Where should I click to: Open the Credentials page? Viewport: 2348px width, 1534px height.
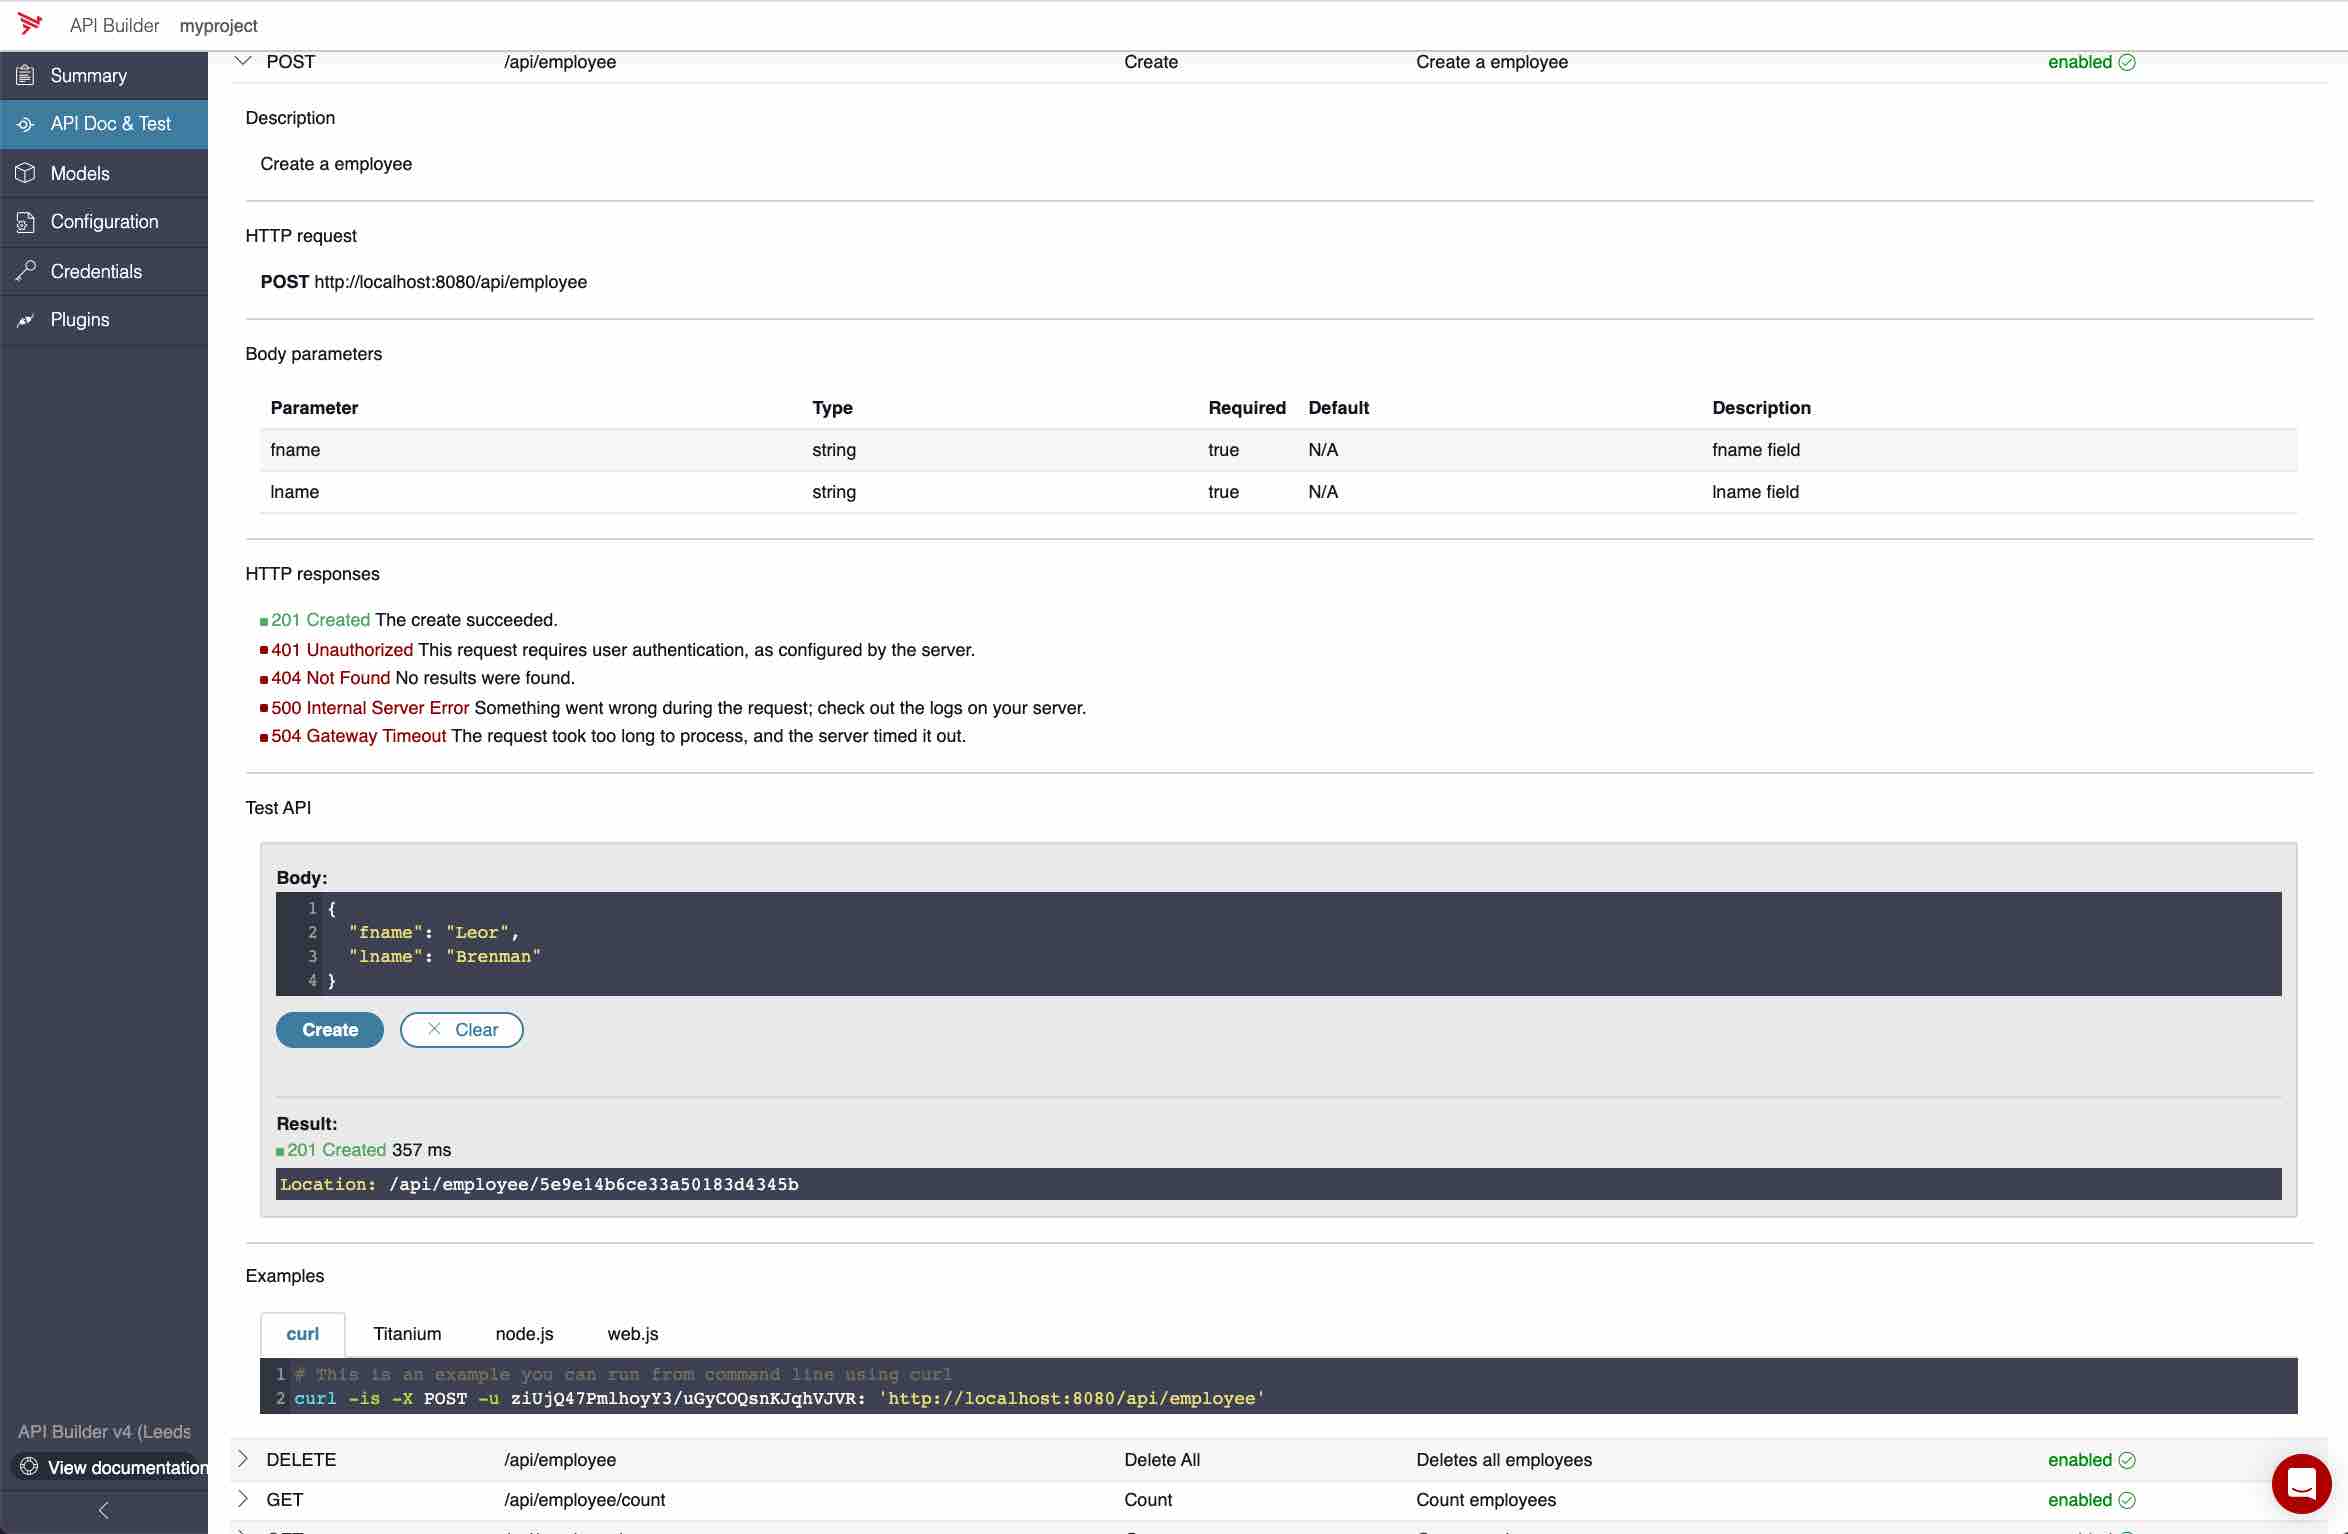(x=104, y=271)
